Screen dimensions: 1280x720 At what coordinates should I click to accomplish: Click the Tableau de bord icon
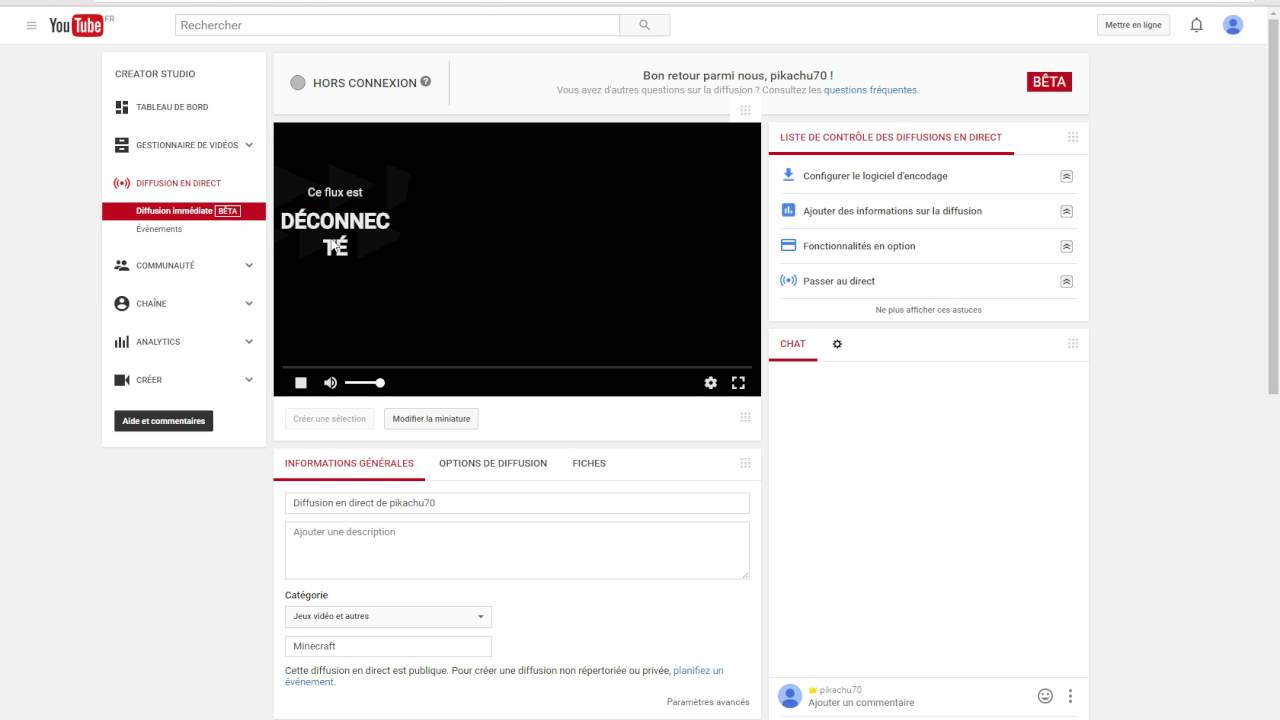pyautogui.click(x=122, y=107)
